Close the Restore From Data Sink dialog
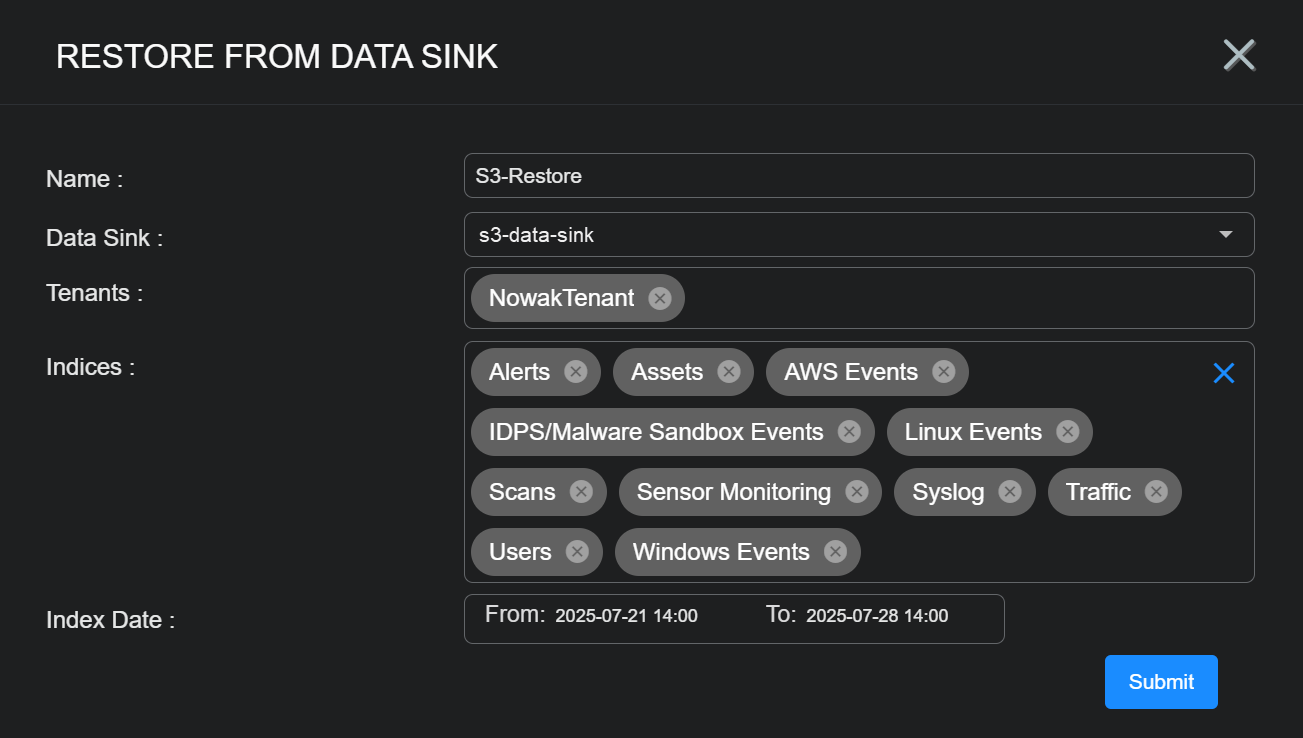The width and height of the screenshot is (1303, 738). pyautogui.click(x=1239, y=55)
